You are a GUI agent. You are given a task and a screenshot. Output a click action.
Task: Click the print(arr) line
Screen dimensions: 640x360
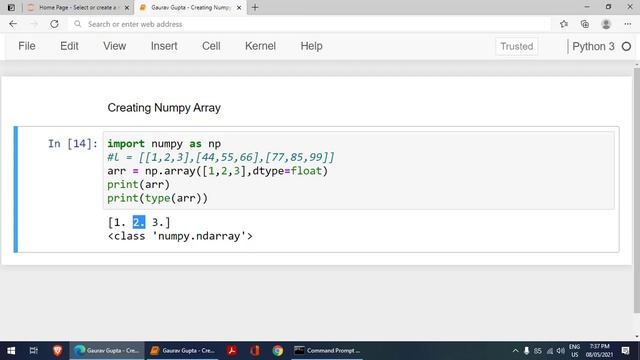coord(138,184)
